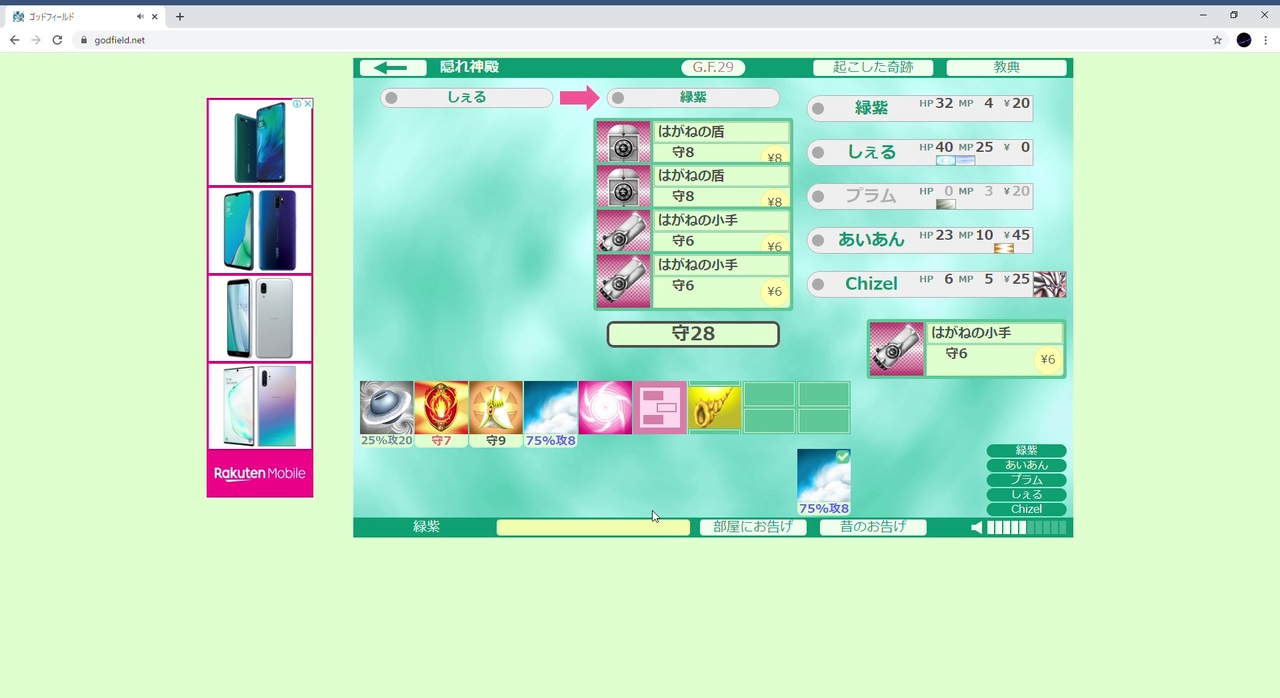The width and height of the screenshot is (1280, 698).
Task: Focus the chat message input field
Action: [x=593, y=527]
